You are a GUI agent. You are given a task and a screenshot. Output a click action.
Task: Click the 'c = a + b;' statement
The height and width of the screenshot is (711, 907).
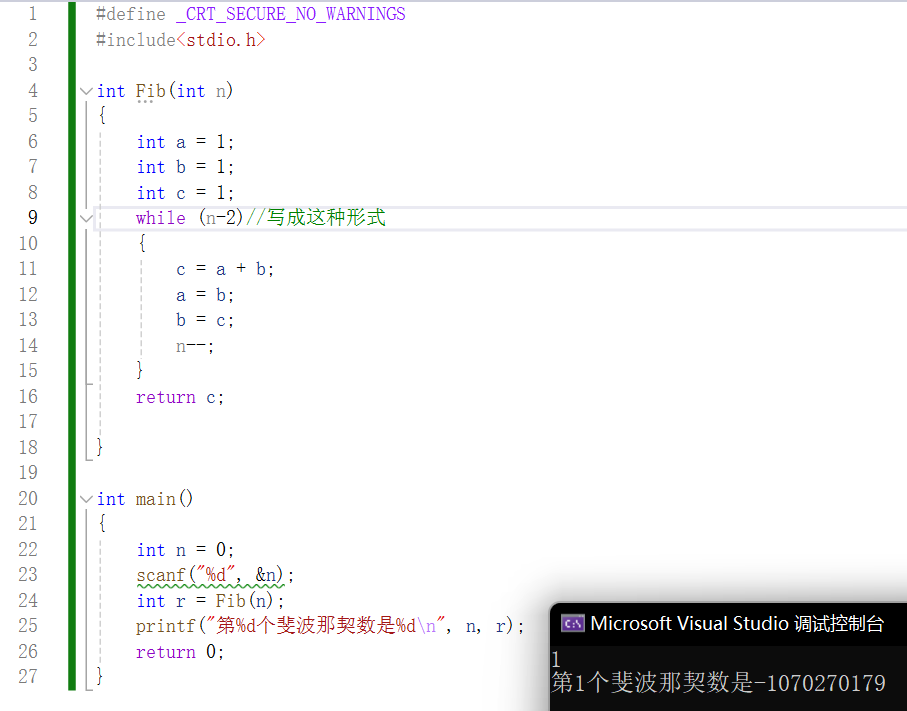coord(225,269)
